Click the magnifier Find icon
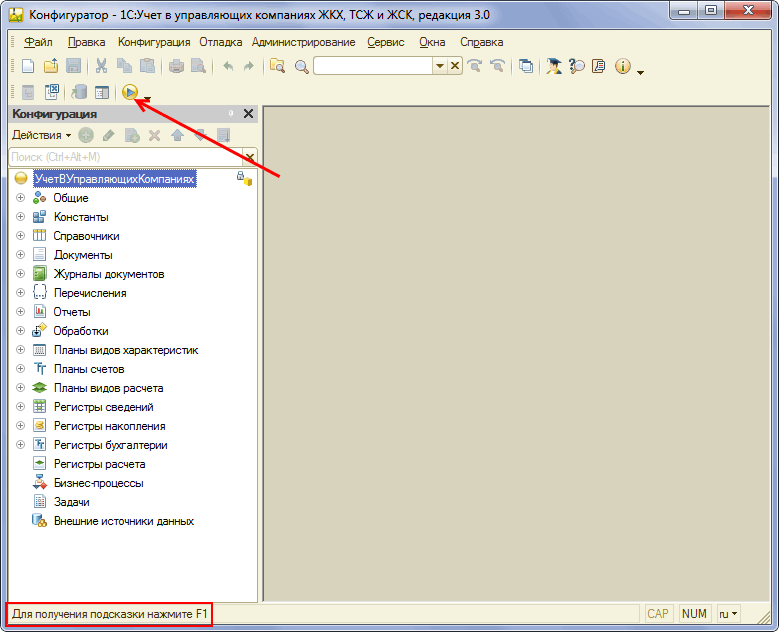Screen dimensions: 779x632 301,66
